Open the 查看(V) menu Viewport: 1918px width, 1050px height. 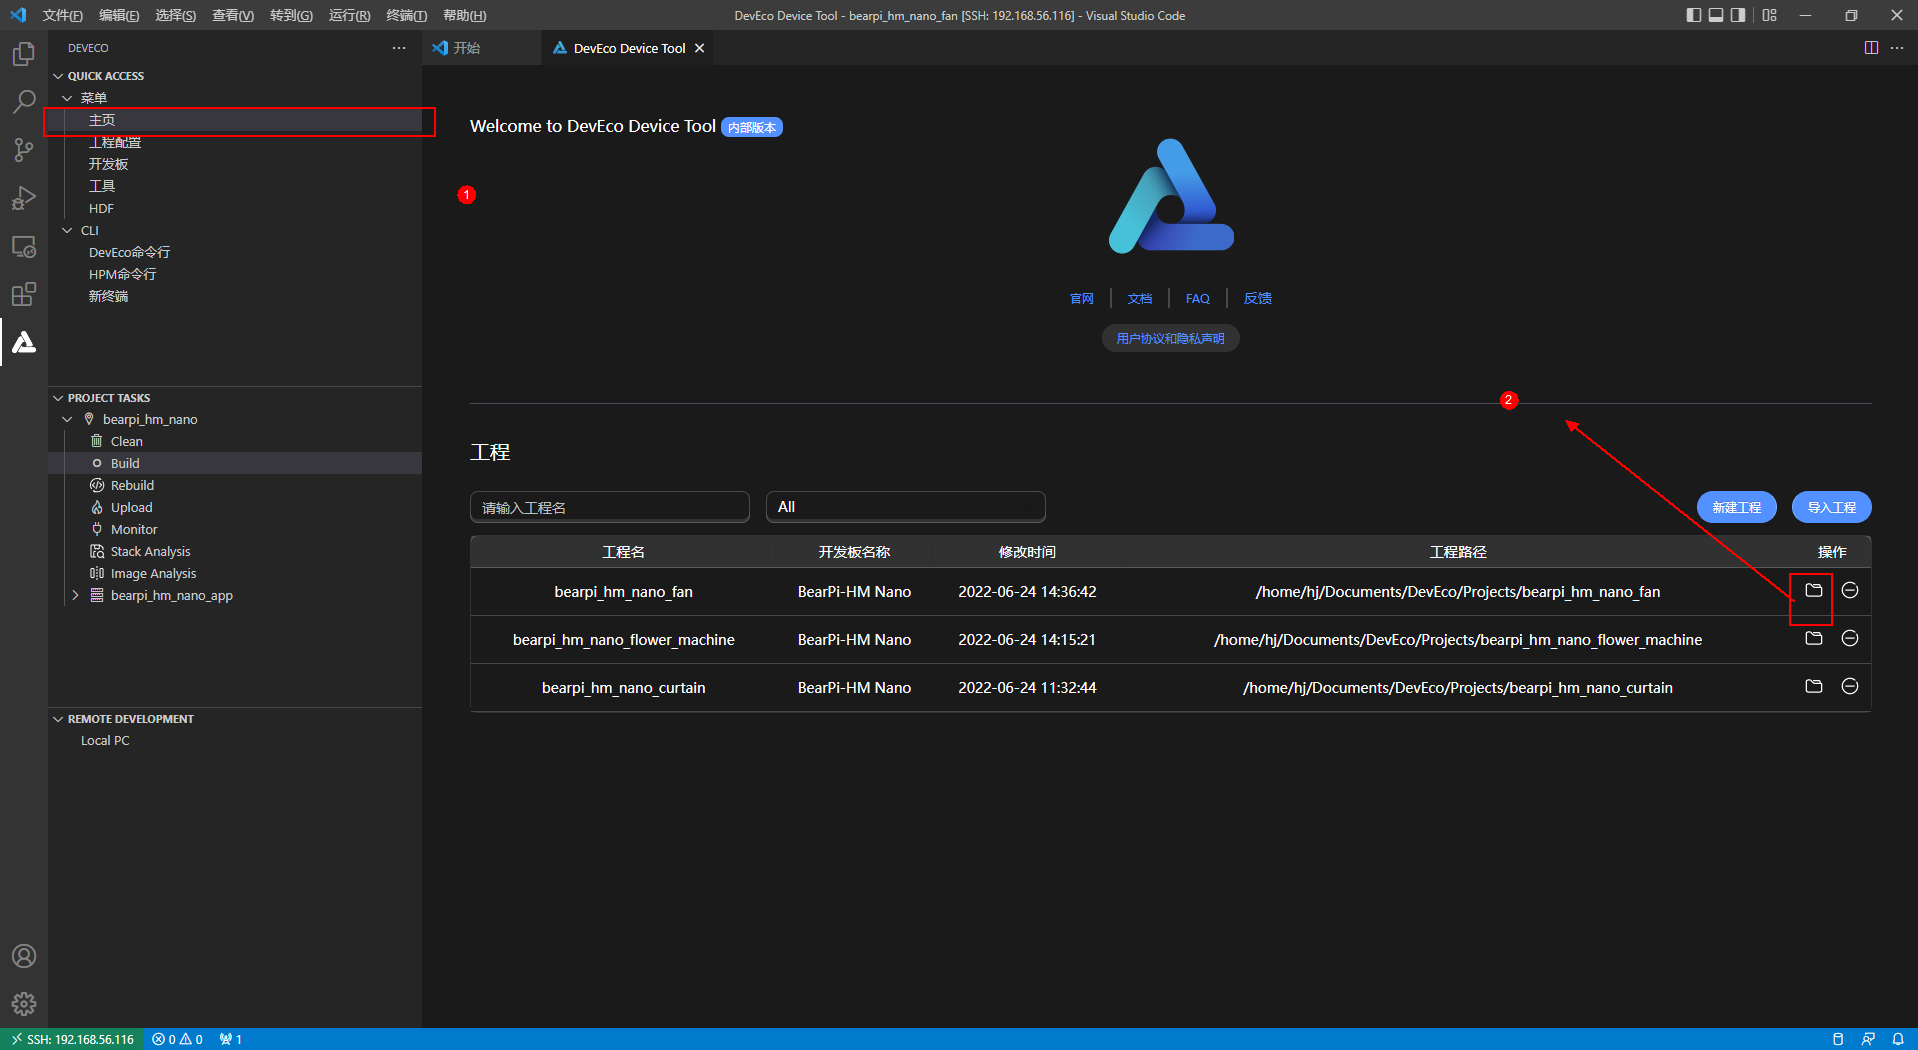click(x=233, y=15)
